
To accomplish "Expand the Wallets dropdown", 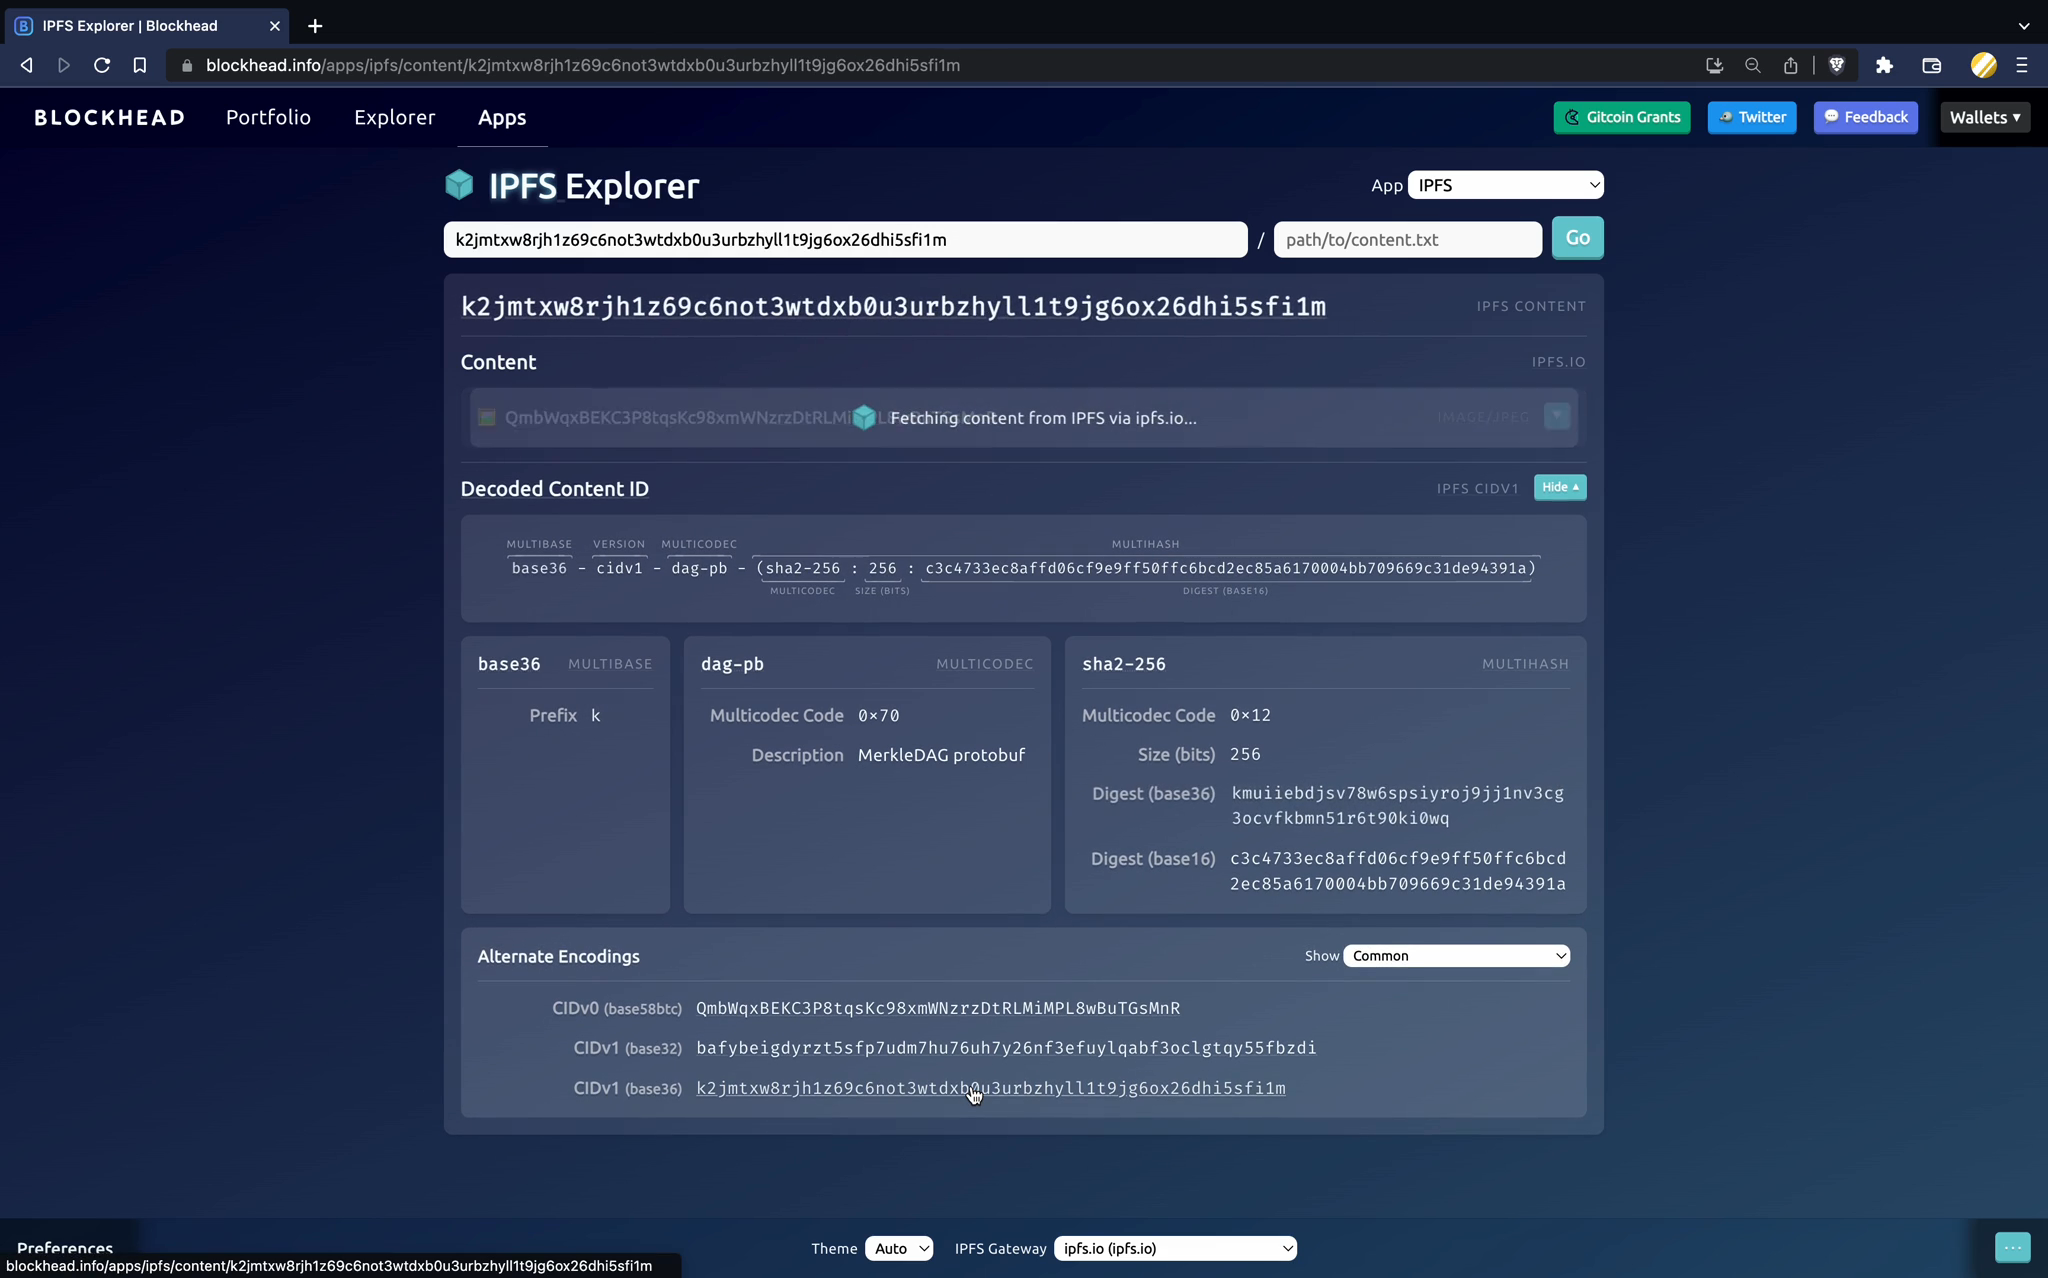I will pos(1985,117).
